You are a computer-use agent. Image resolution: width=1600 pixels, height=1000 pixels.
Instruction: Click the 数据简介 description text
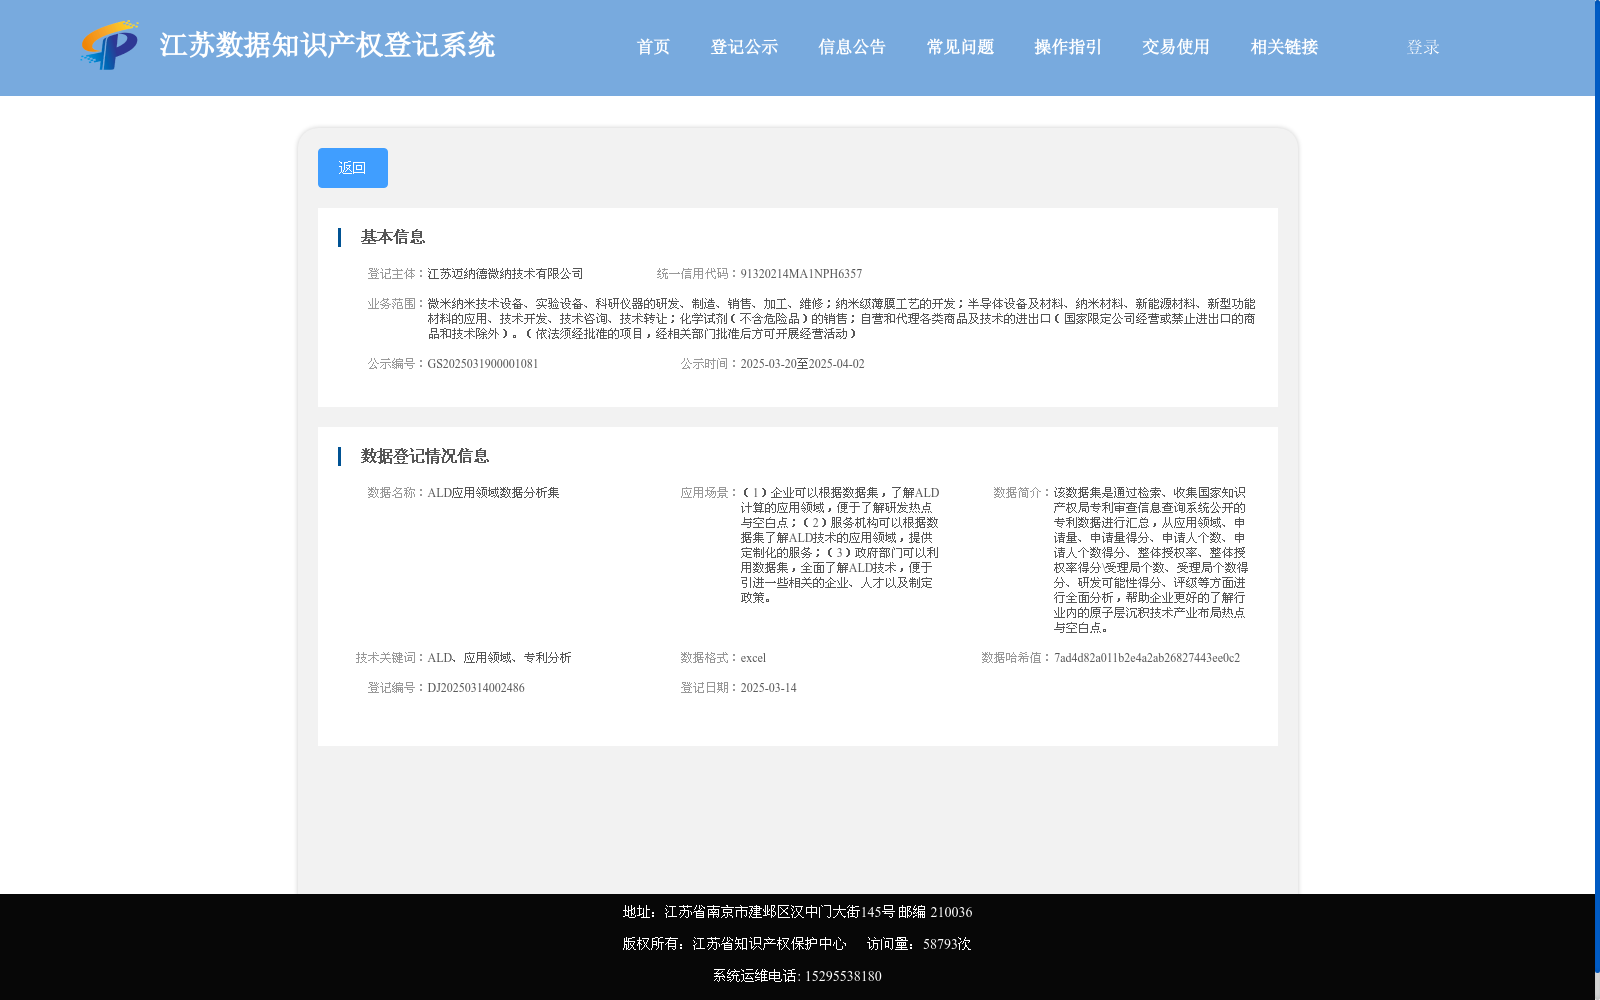(1151, 560)
